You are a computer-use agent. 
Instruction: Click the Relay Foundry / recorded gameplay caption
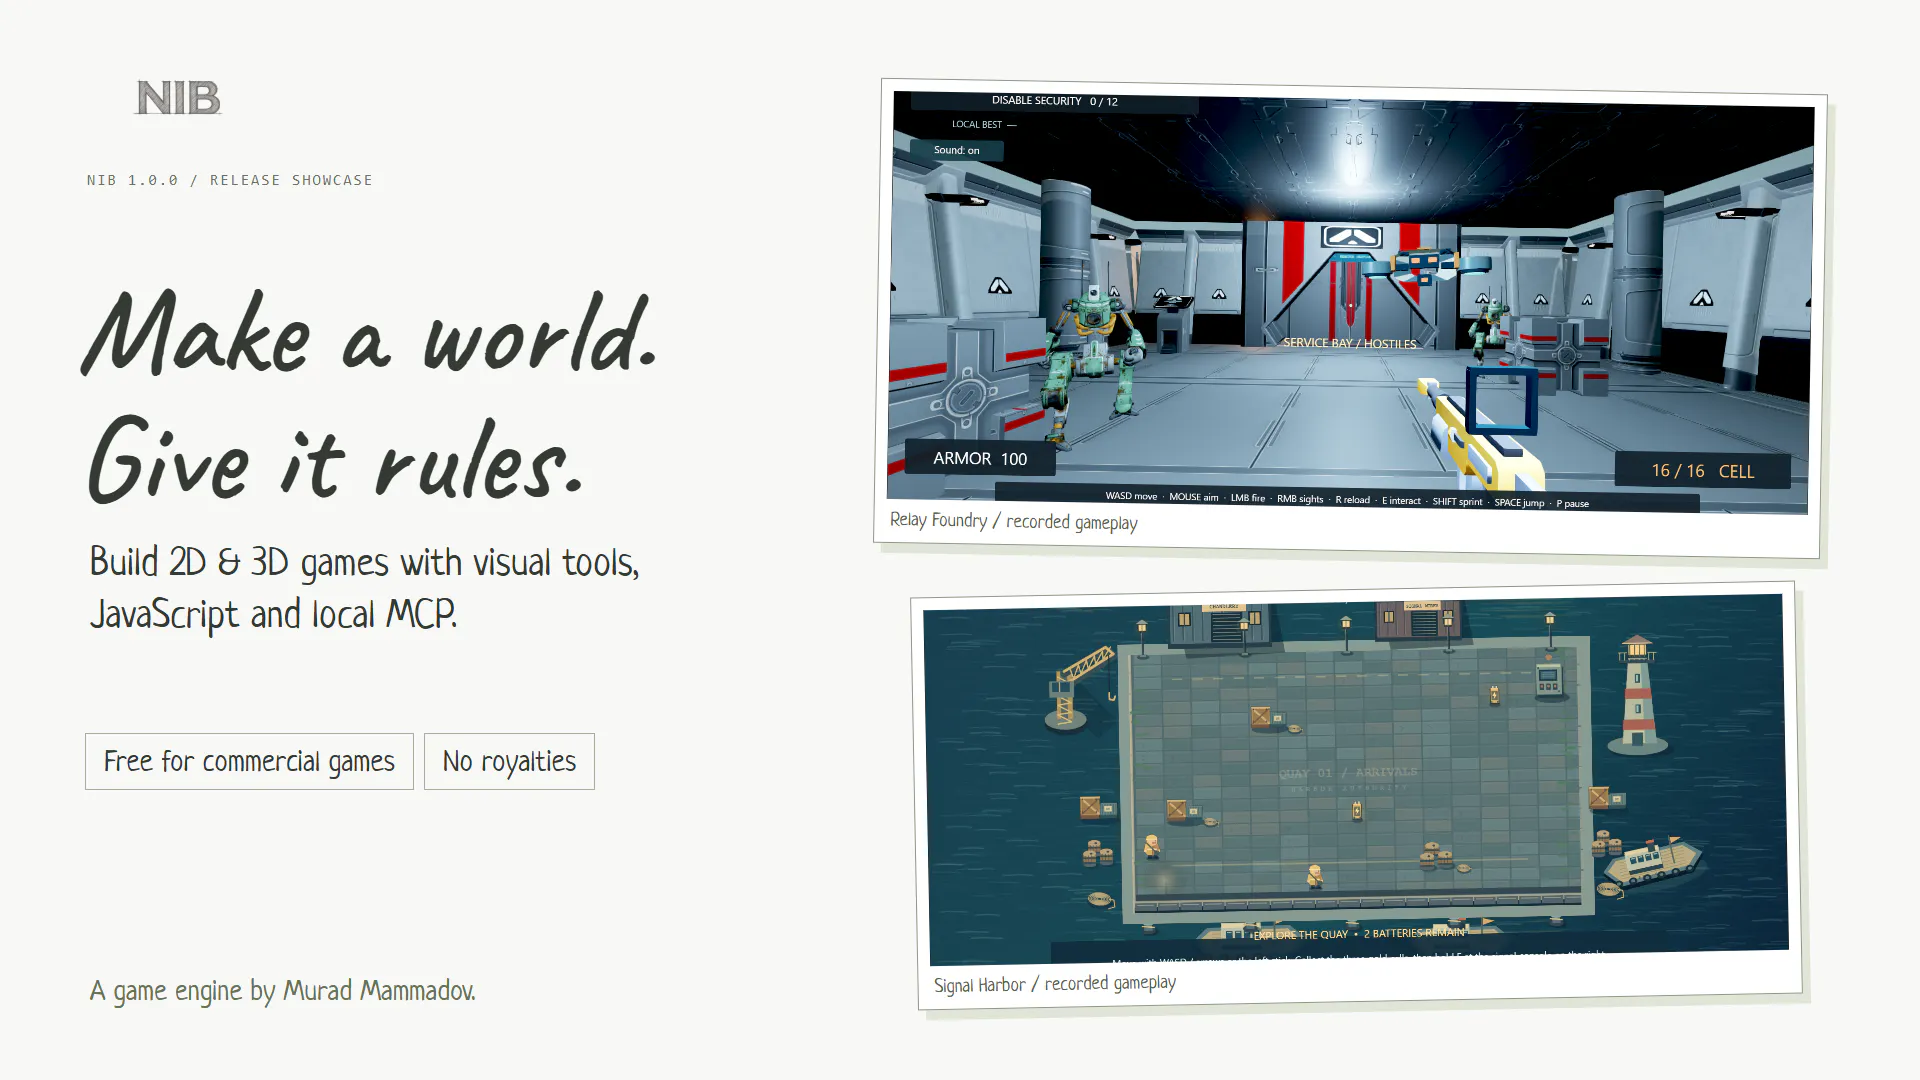[1013, 521]
